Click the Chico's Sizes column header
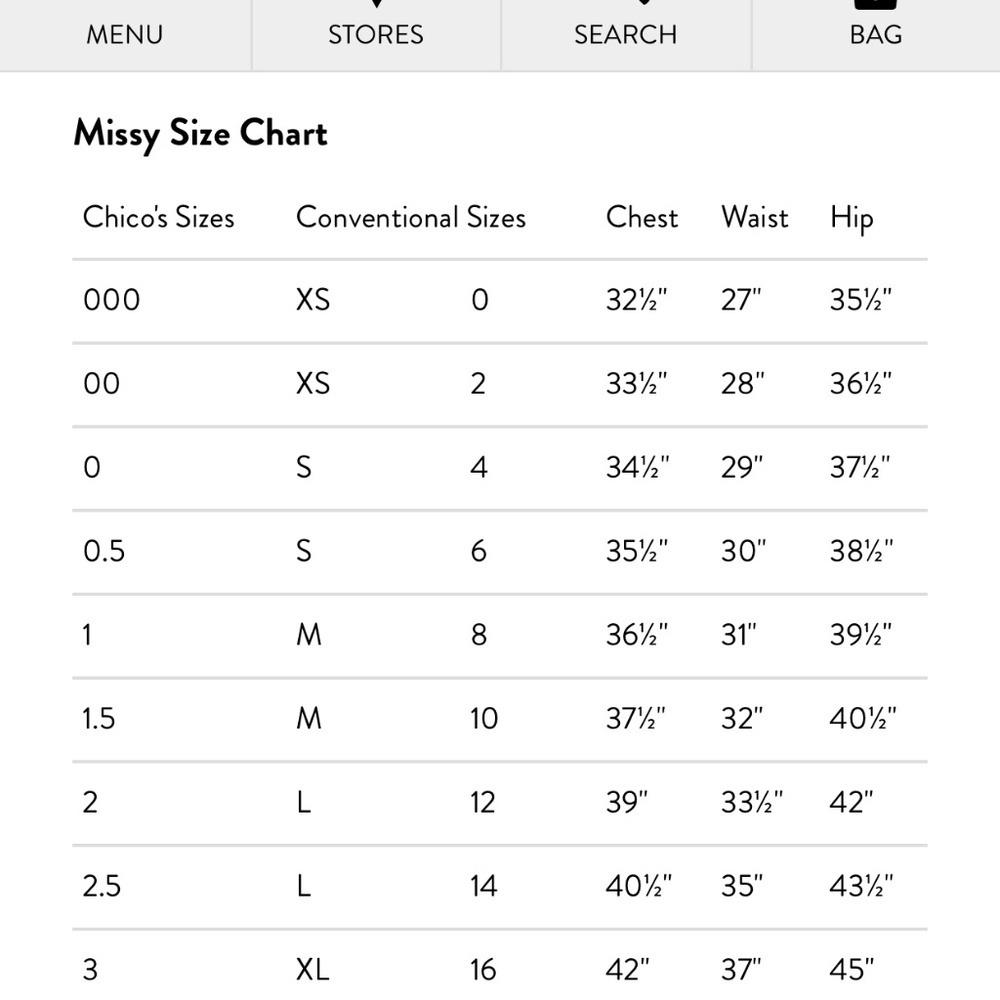Viewport: 1000px width, 1000px height. [158, 218]
